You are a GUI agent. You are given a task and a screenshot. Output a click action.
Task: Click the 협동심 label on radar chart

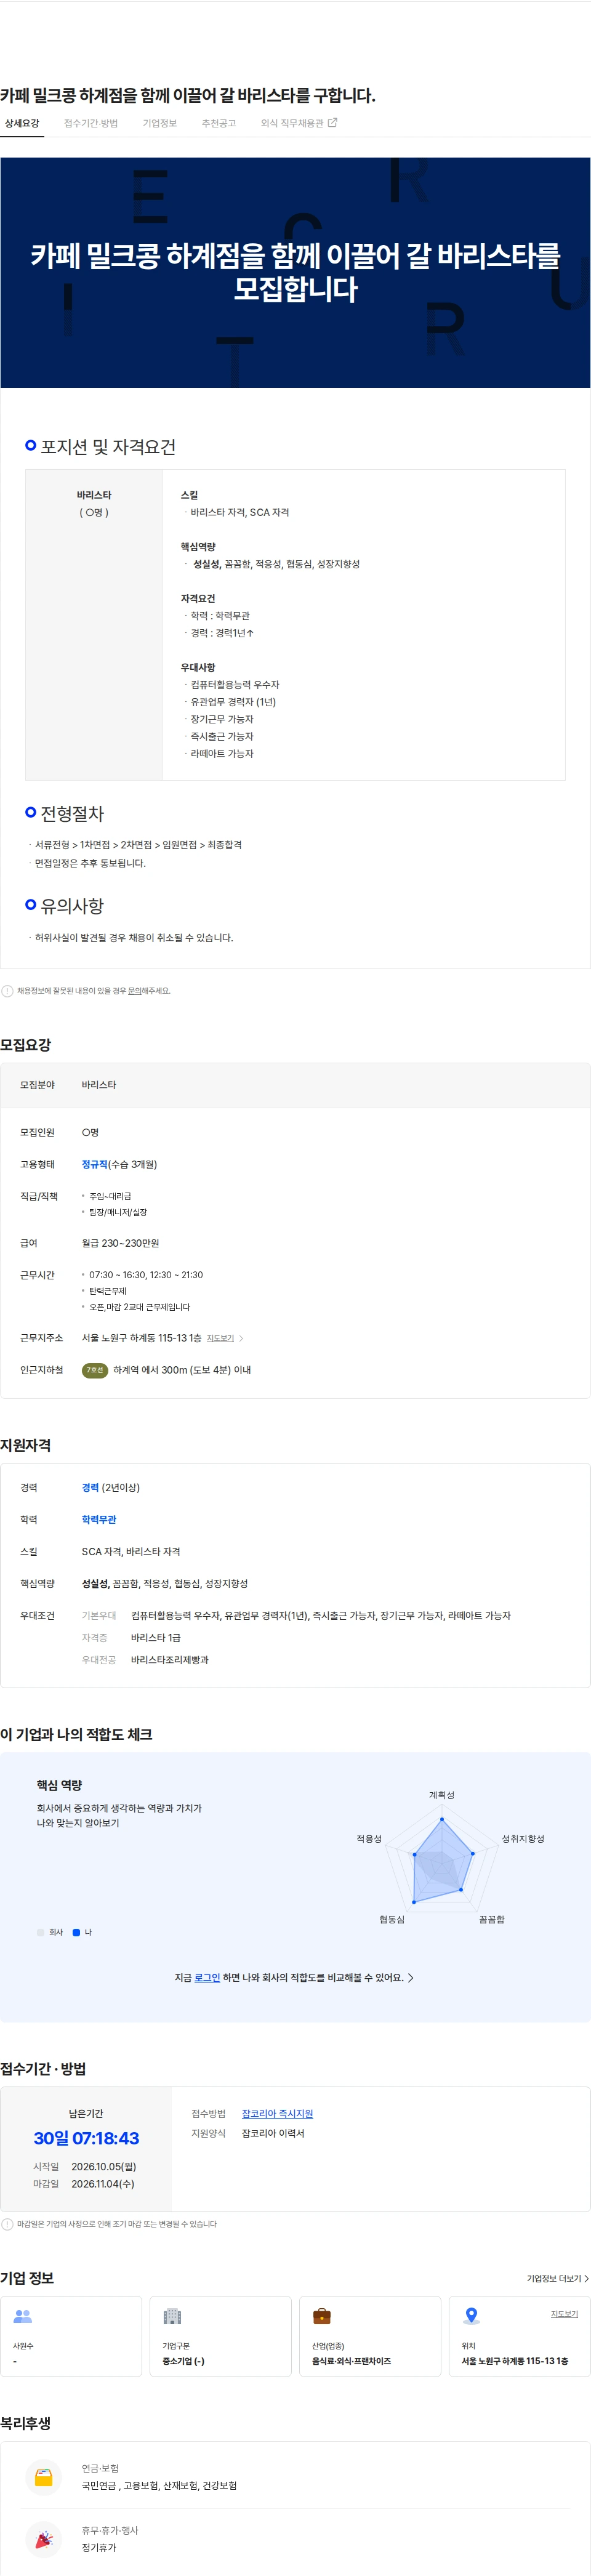coord(392,1919)
